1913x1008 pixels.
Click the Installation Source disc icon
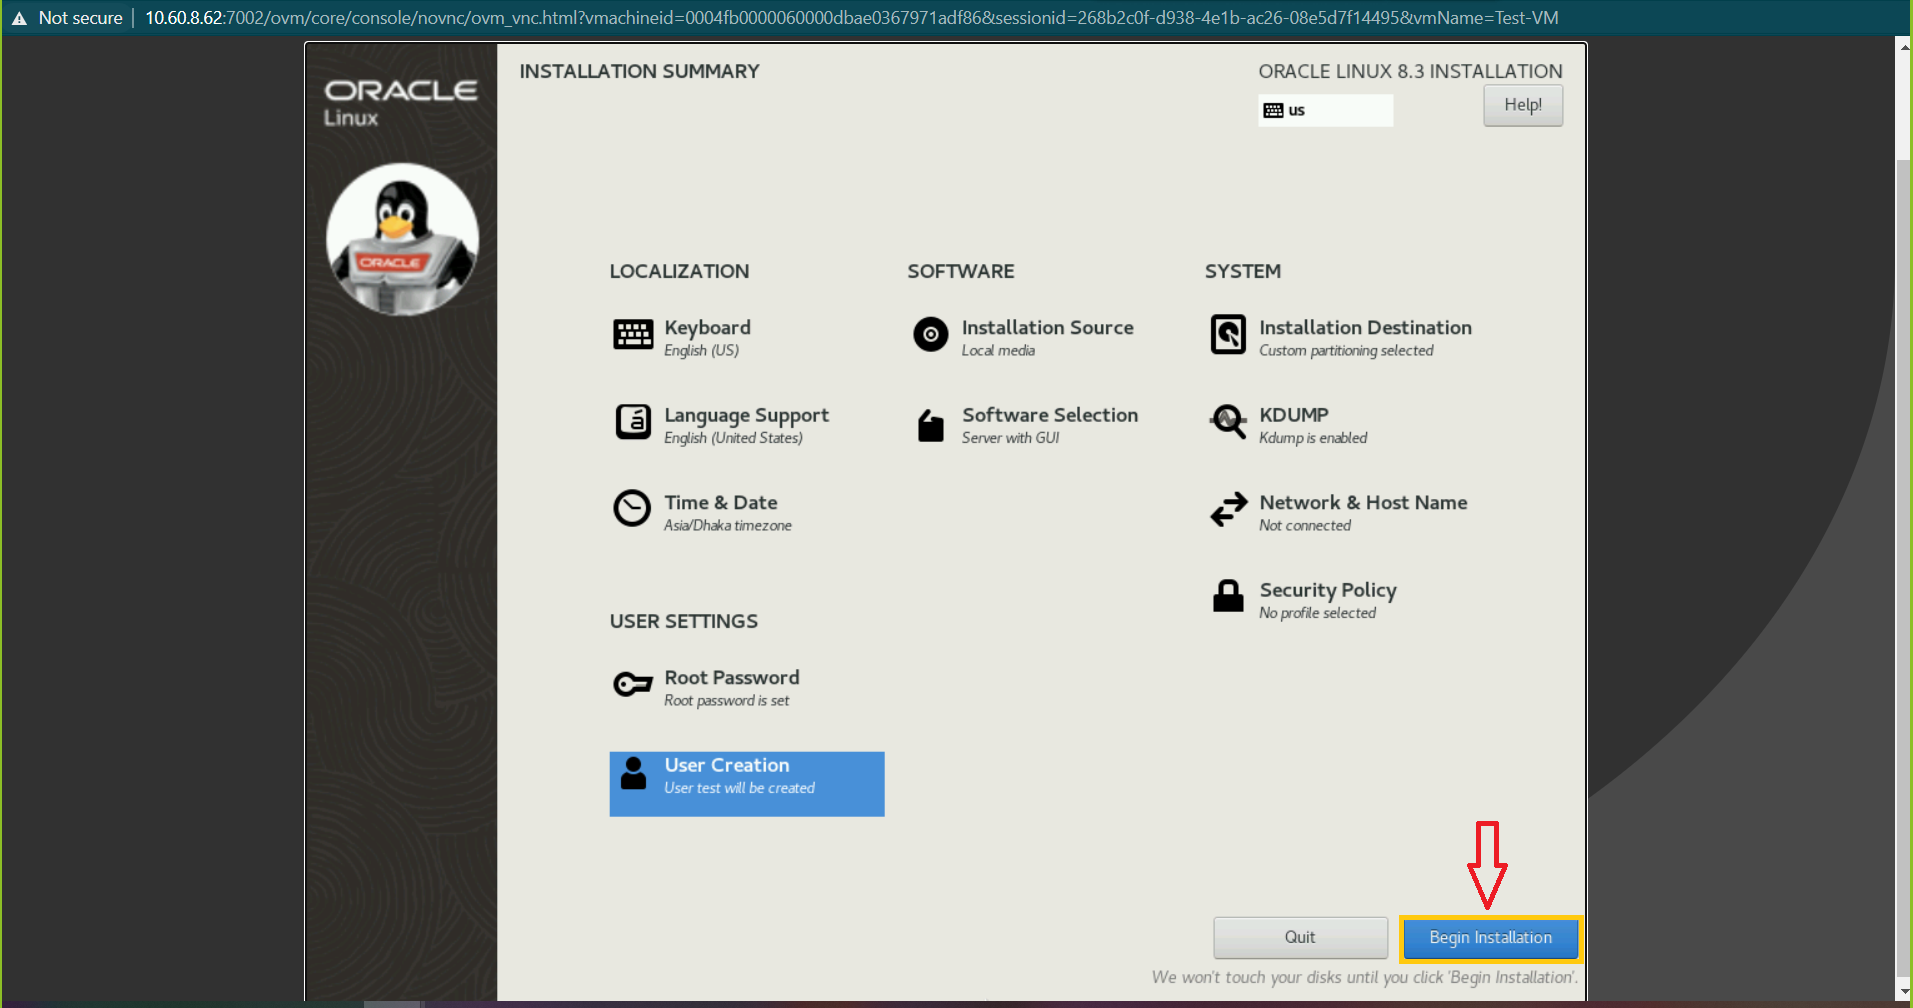click(x=931, y=334)
